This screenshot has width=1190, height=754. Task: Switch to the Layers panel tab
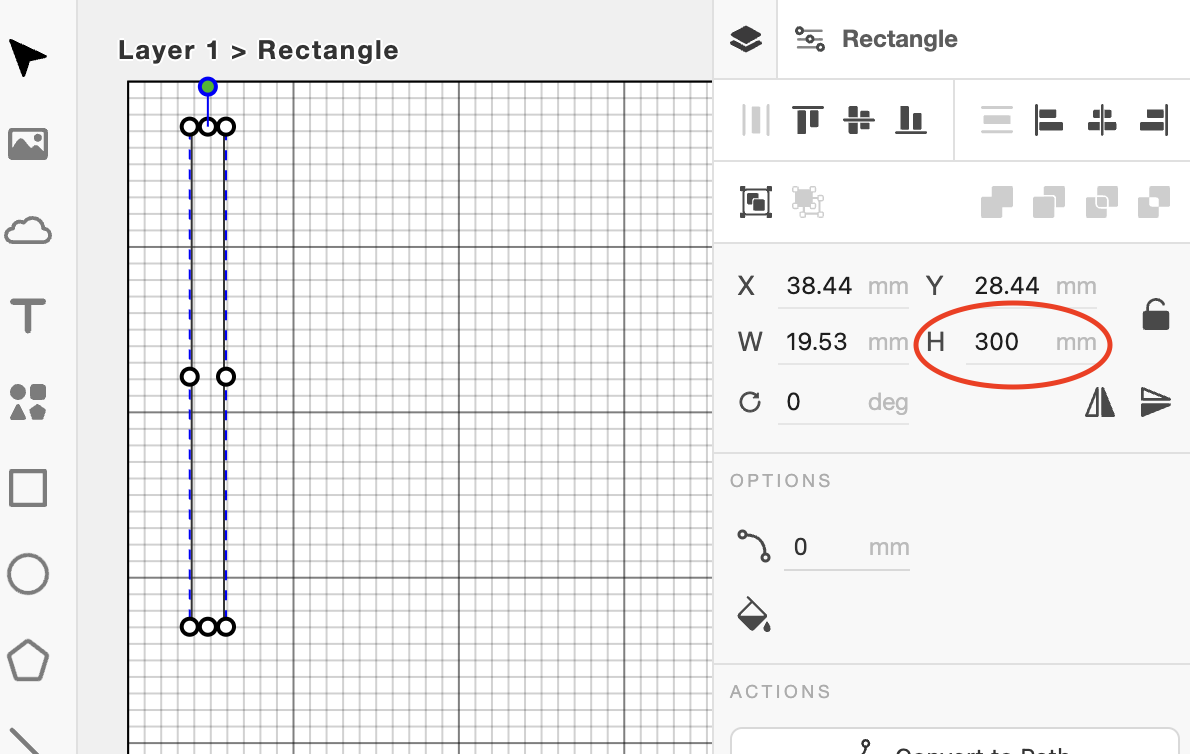(746, 39)
